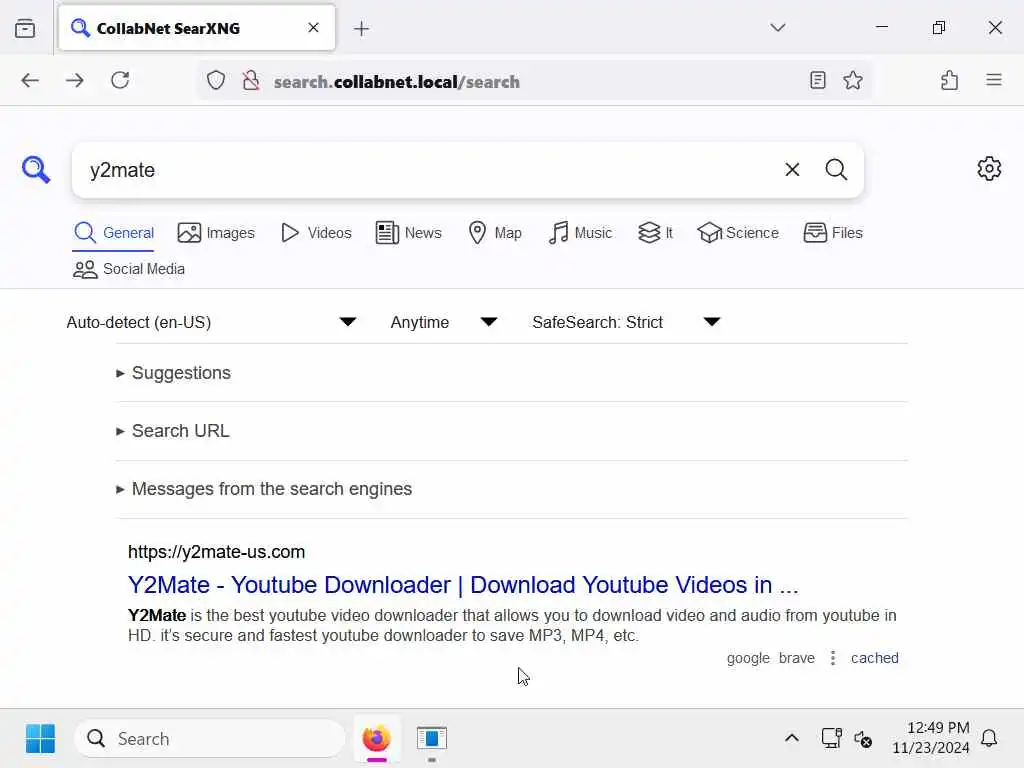This screenshot has width=1024, height=768.
Task: Expand the Suggestions section
Action: 174,373
